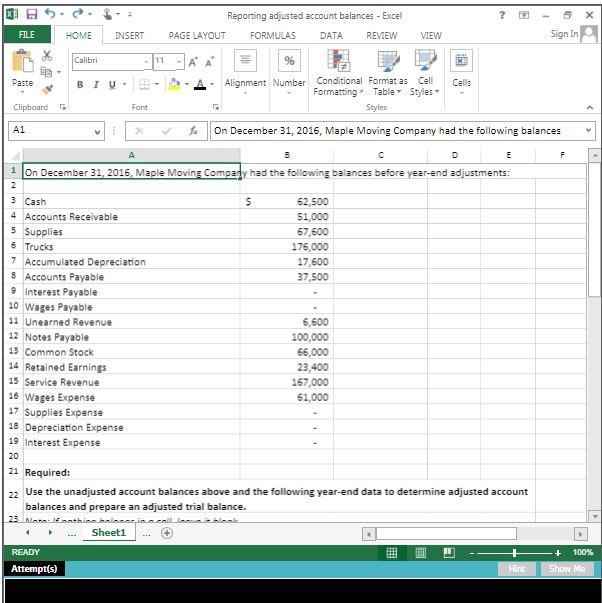
Task: Click the Hint button
Action: [517, 568]
